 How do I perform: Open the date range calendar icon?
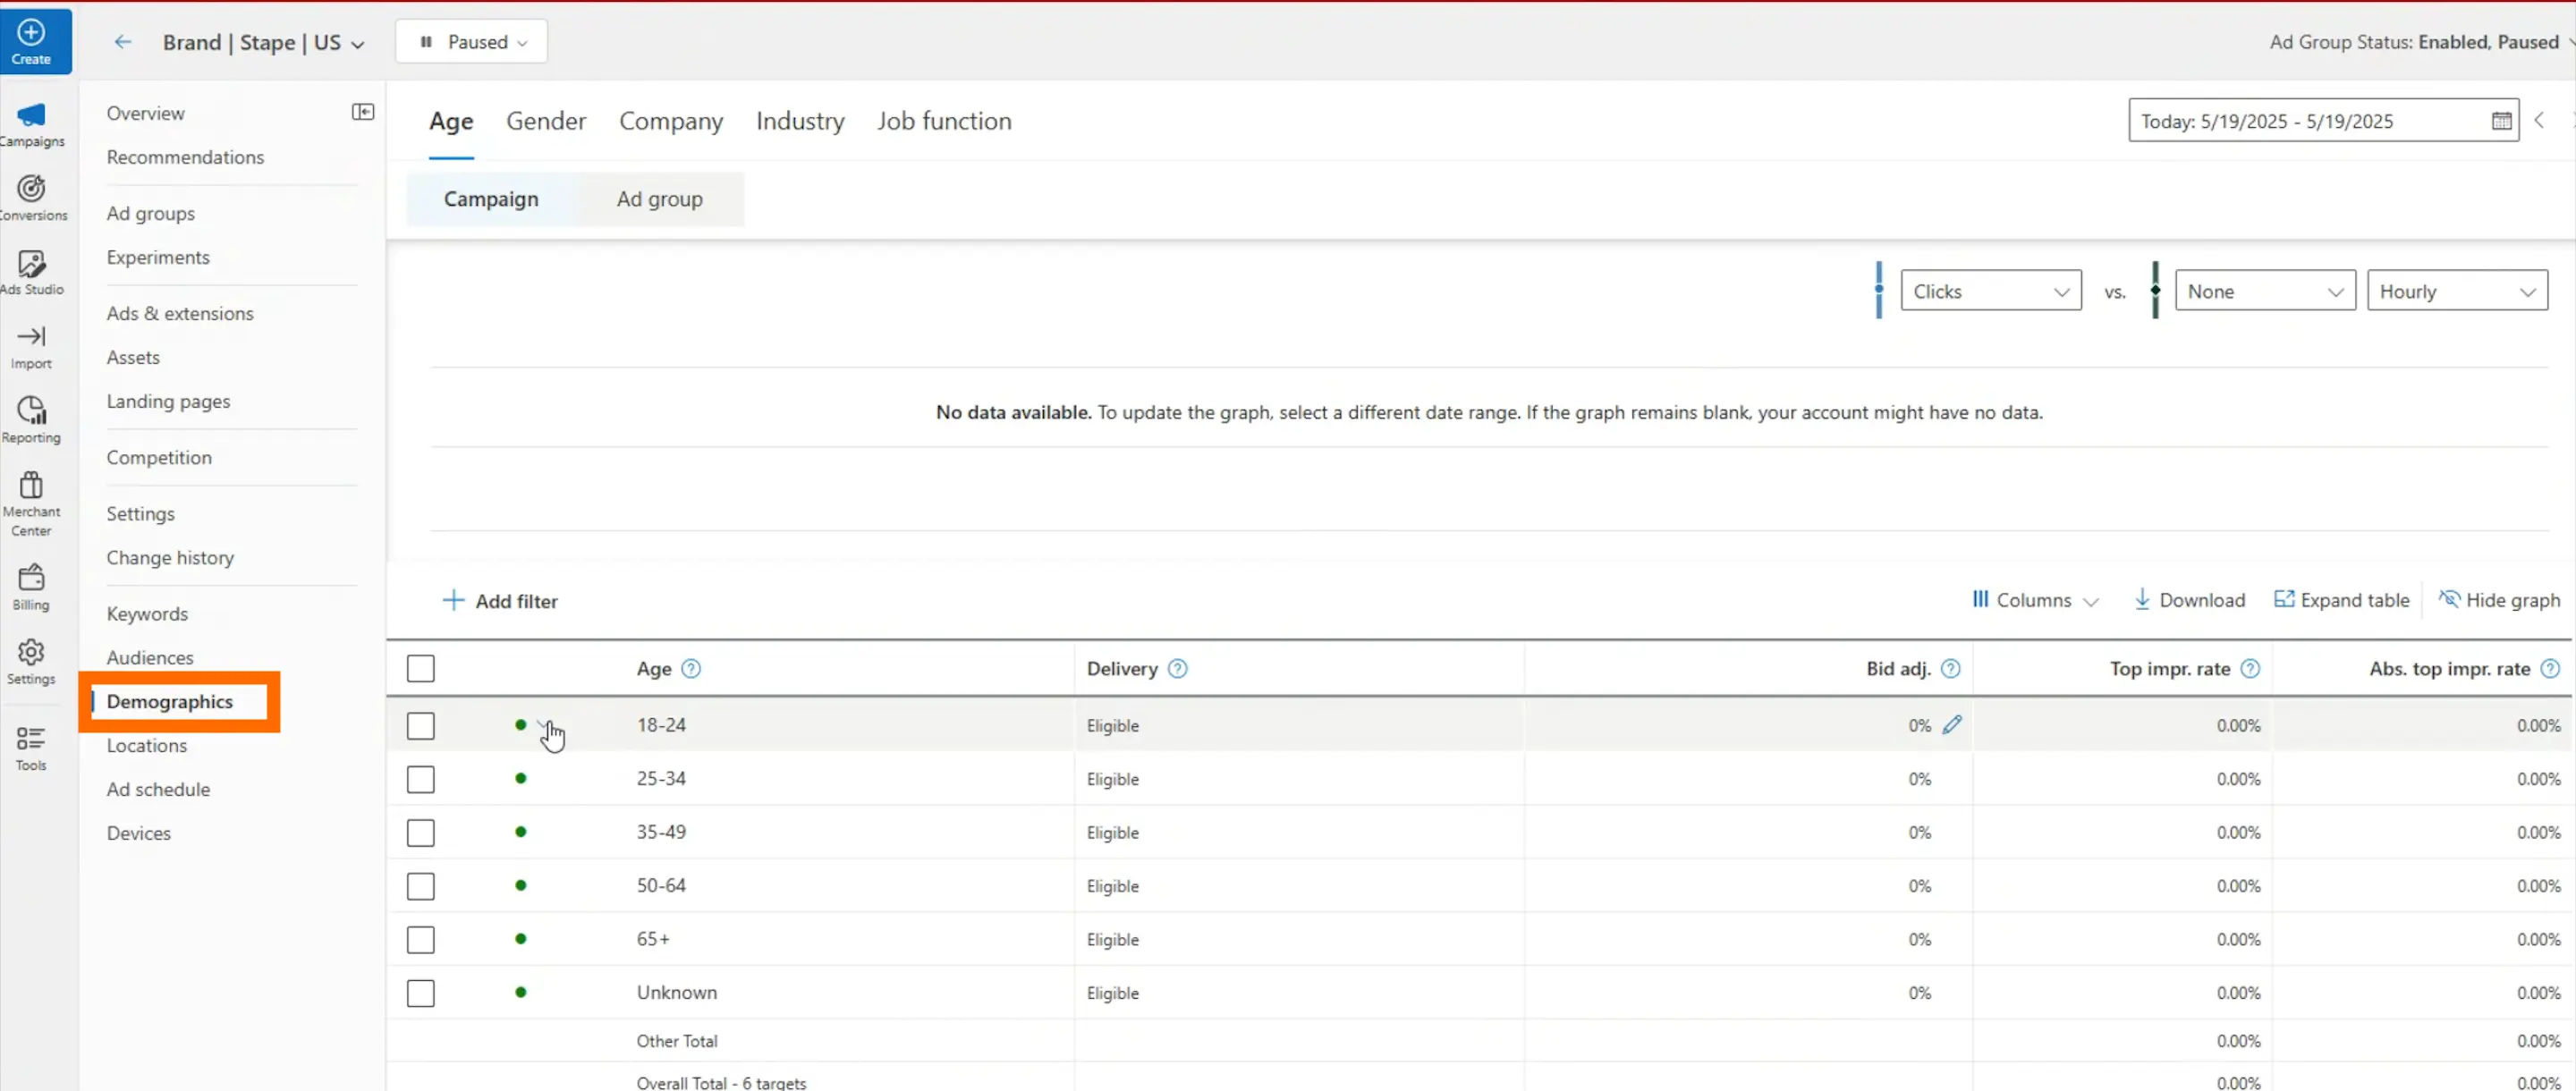pyautogui.click(x=2501, y=121)
